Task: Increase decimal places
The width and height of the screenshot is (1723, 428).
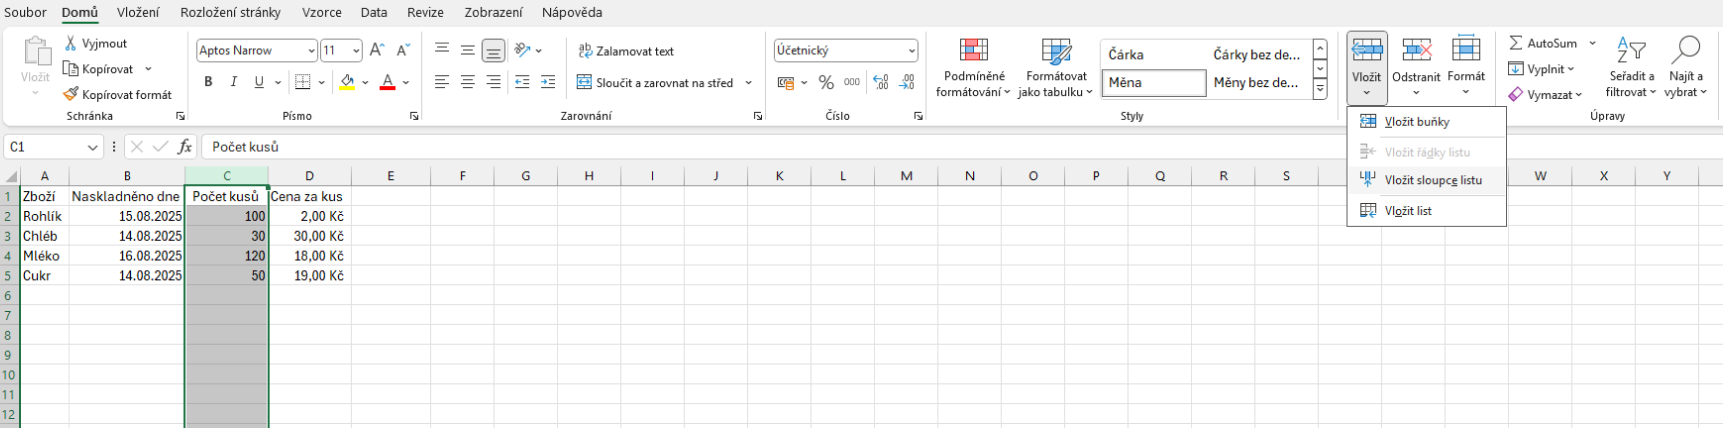Action: [881, 82]
